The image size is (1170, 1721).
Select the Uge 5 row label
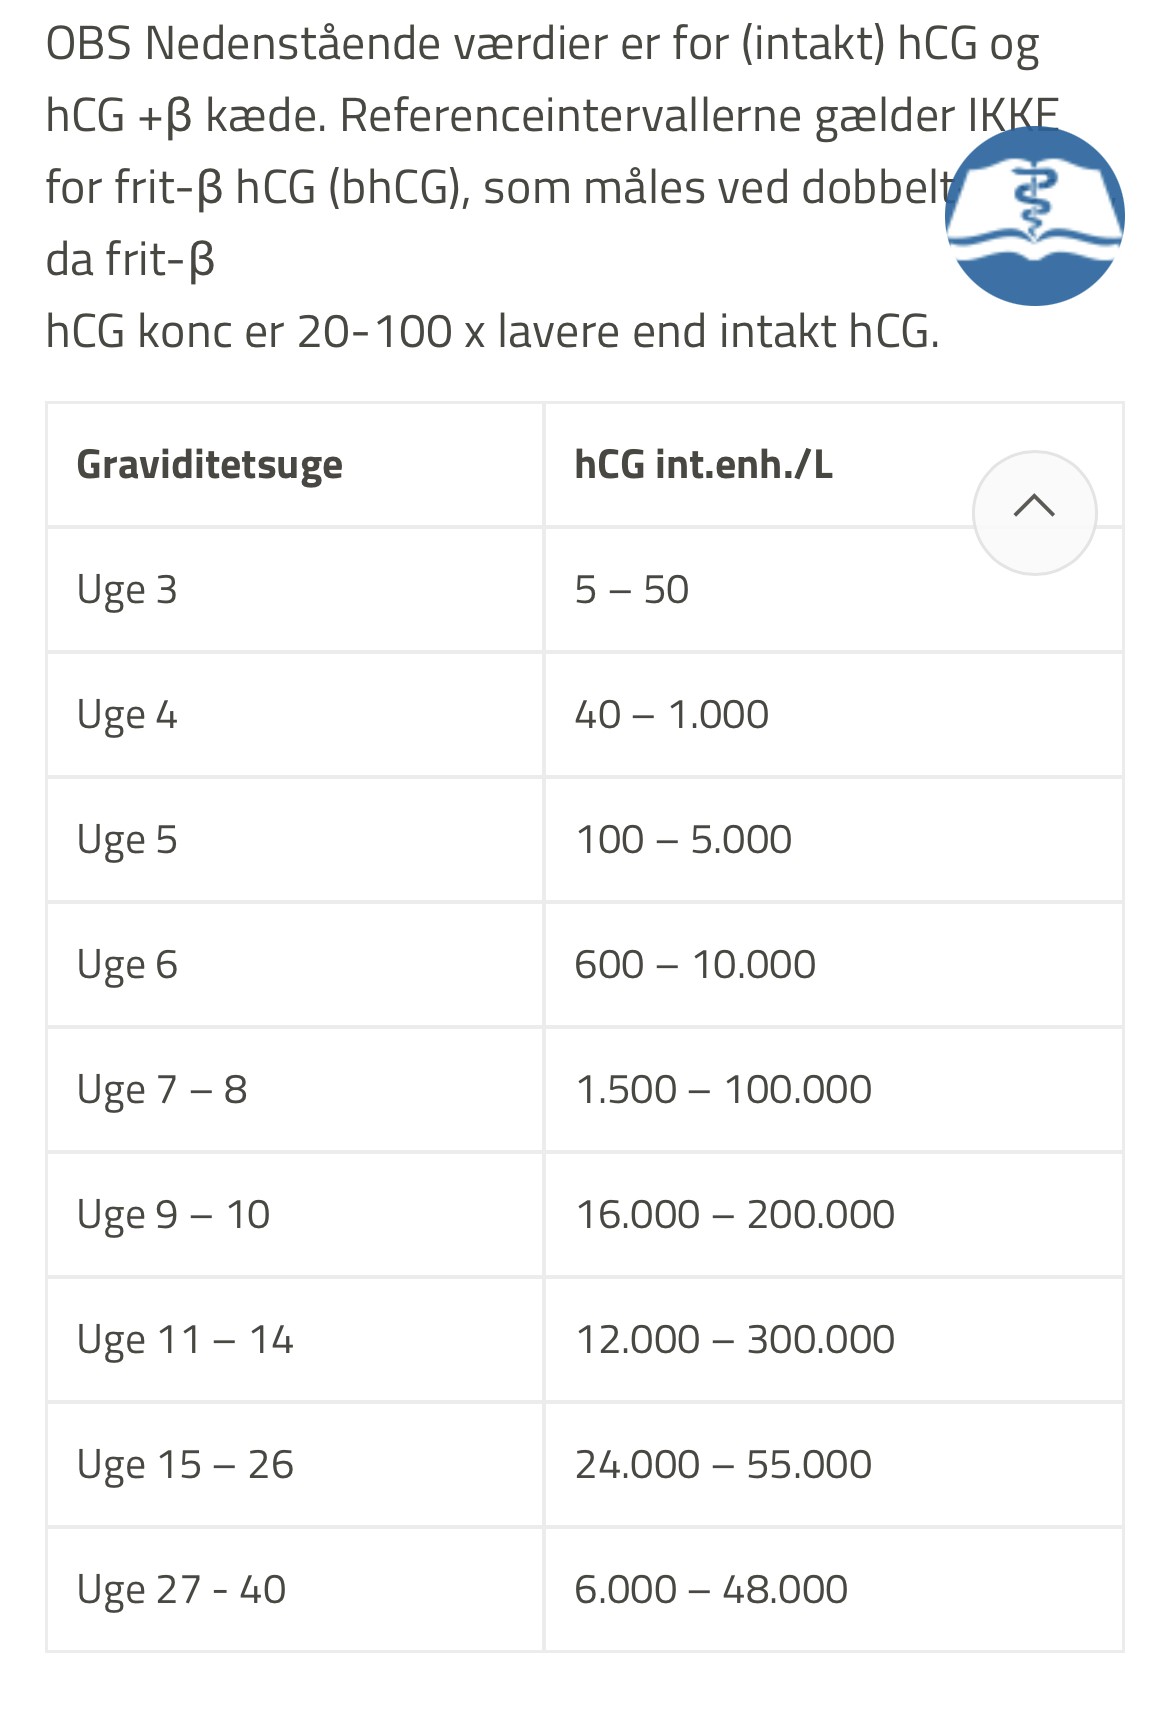127,840
